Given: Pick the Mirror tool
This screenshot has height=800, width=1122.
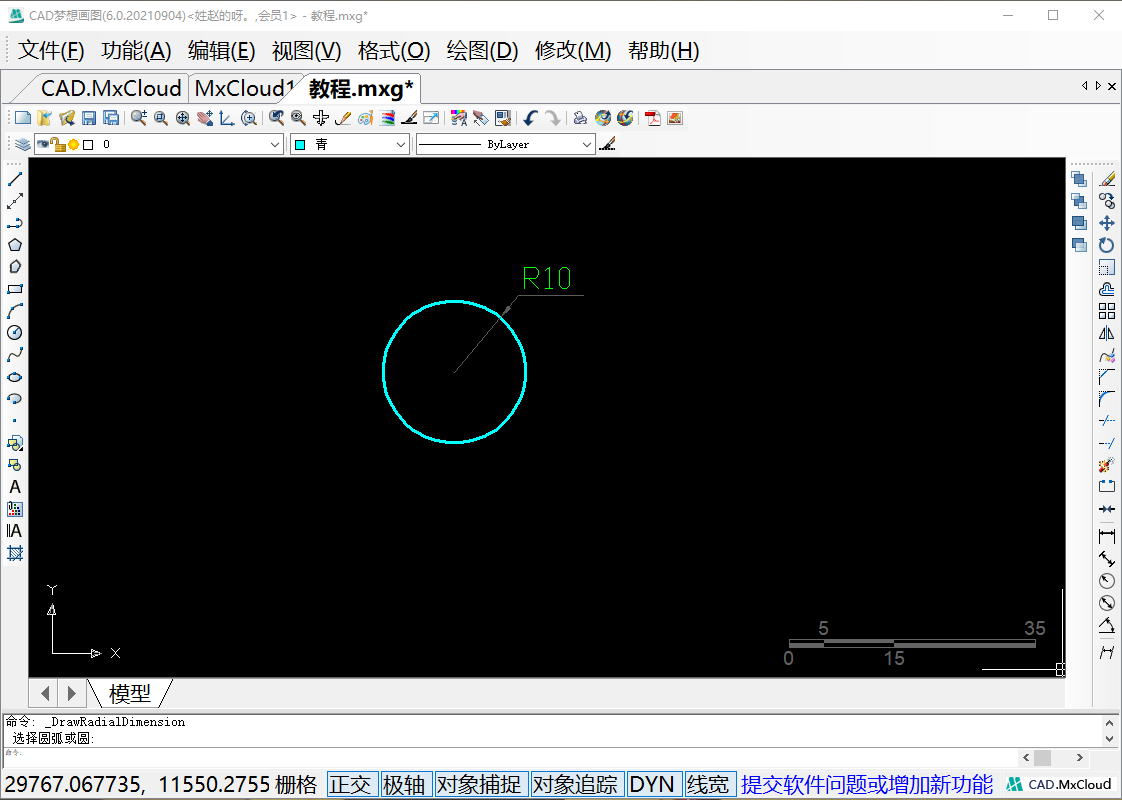Looking at the screenshot, I should click(1107, 333).
